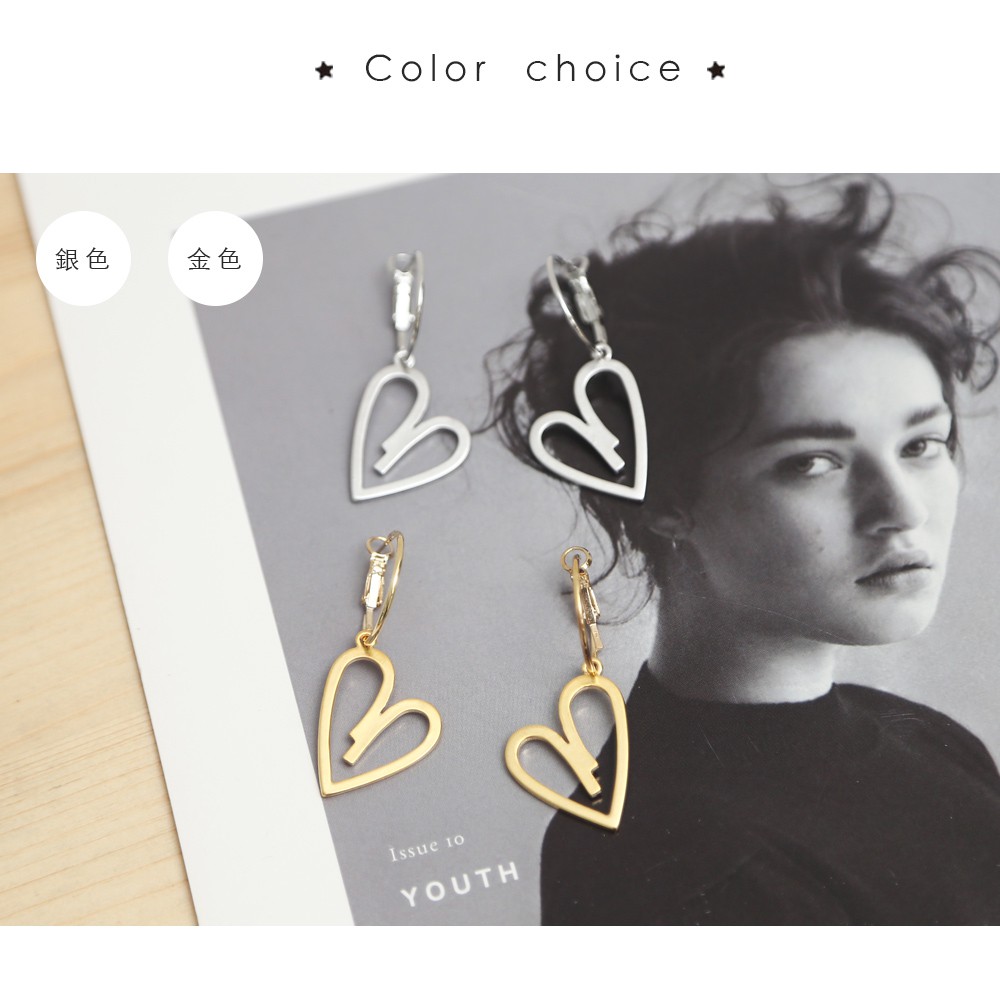The image size is (1000, 1000).
Task: Click the silver hoop of right silver earring
Action: click(574, 305)
